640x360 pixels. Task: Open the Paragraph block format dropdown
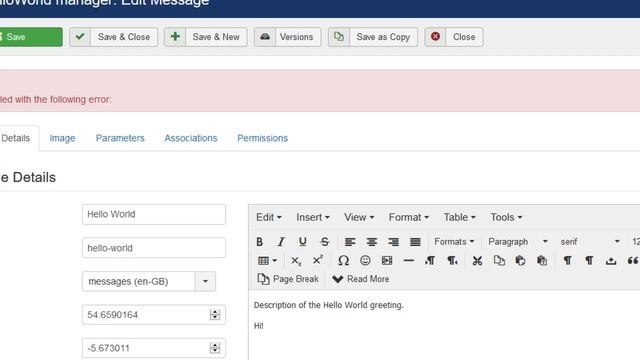tap(518, 242)
